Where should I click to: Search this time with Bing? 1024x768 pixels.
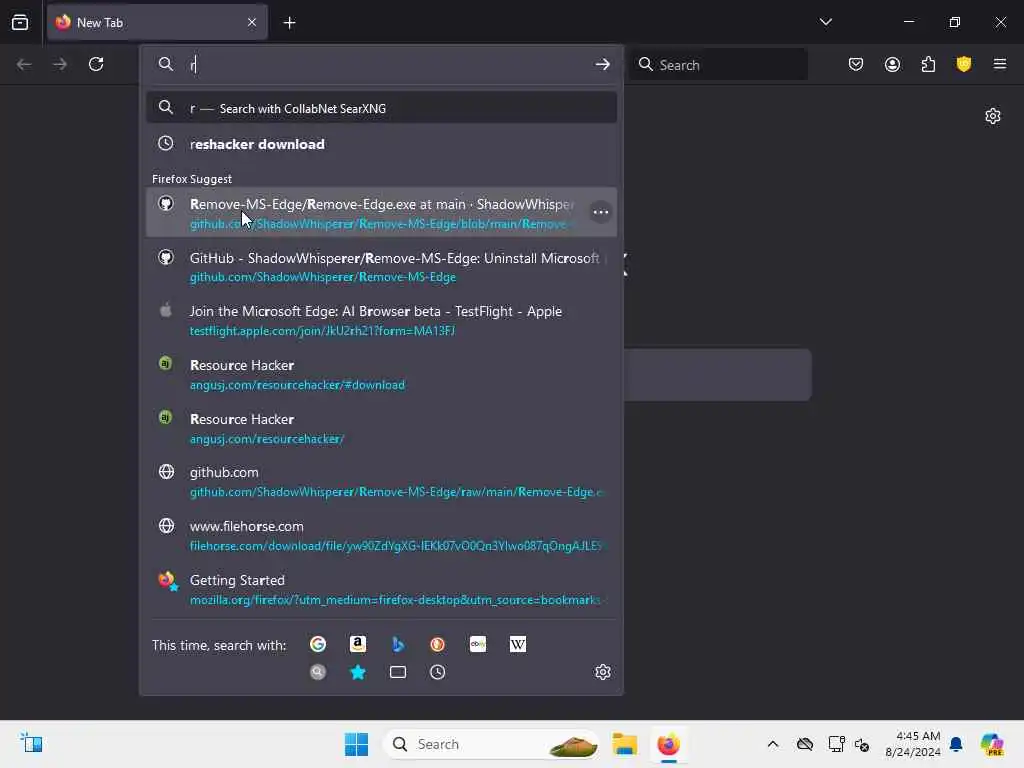[398, 645]
